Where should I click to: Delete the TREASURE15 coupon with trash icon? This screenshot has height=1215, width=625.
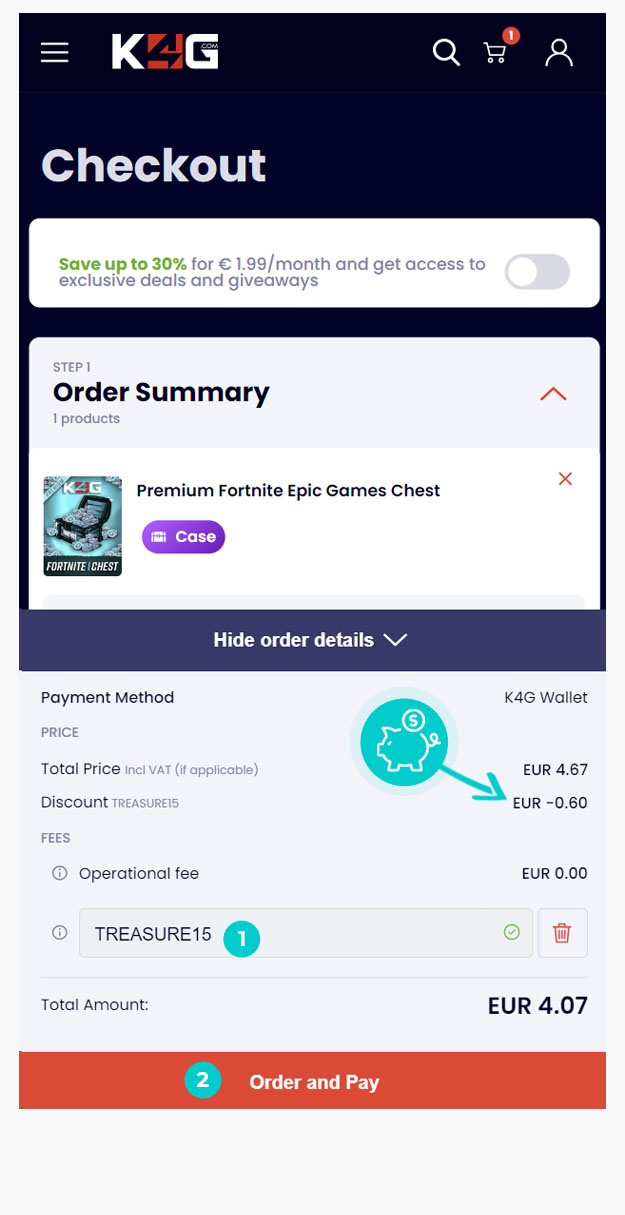562,933
